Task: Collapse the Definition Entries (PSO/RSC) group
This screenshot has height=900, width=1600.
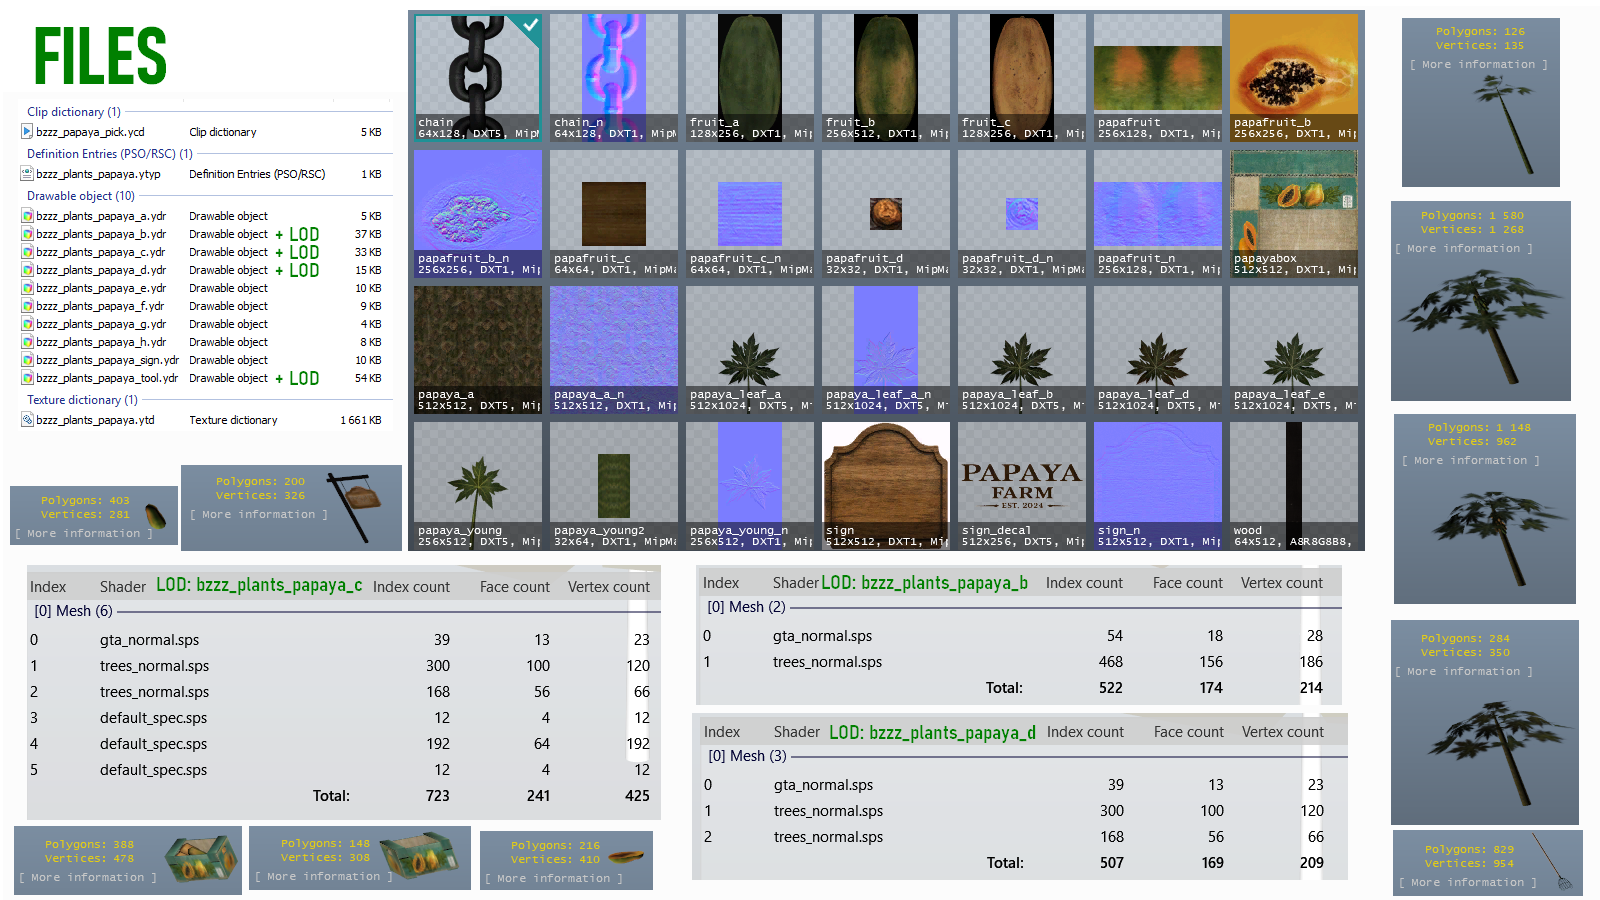Action: click(110, 154)
